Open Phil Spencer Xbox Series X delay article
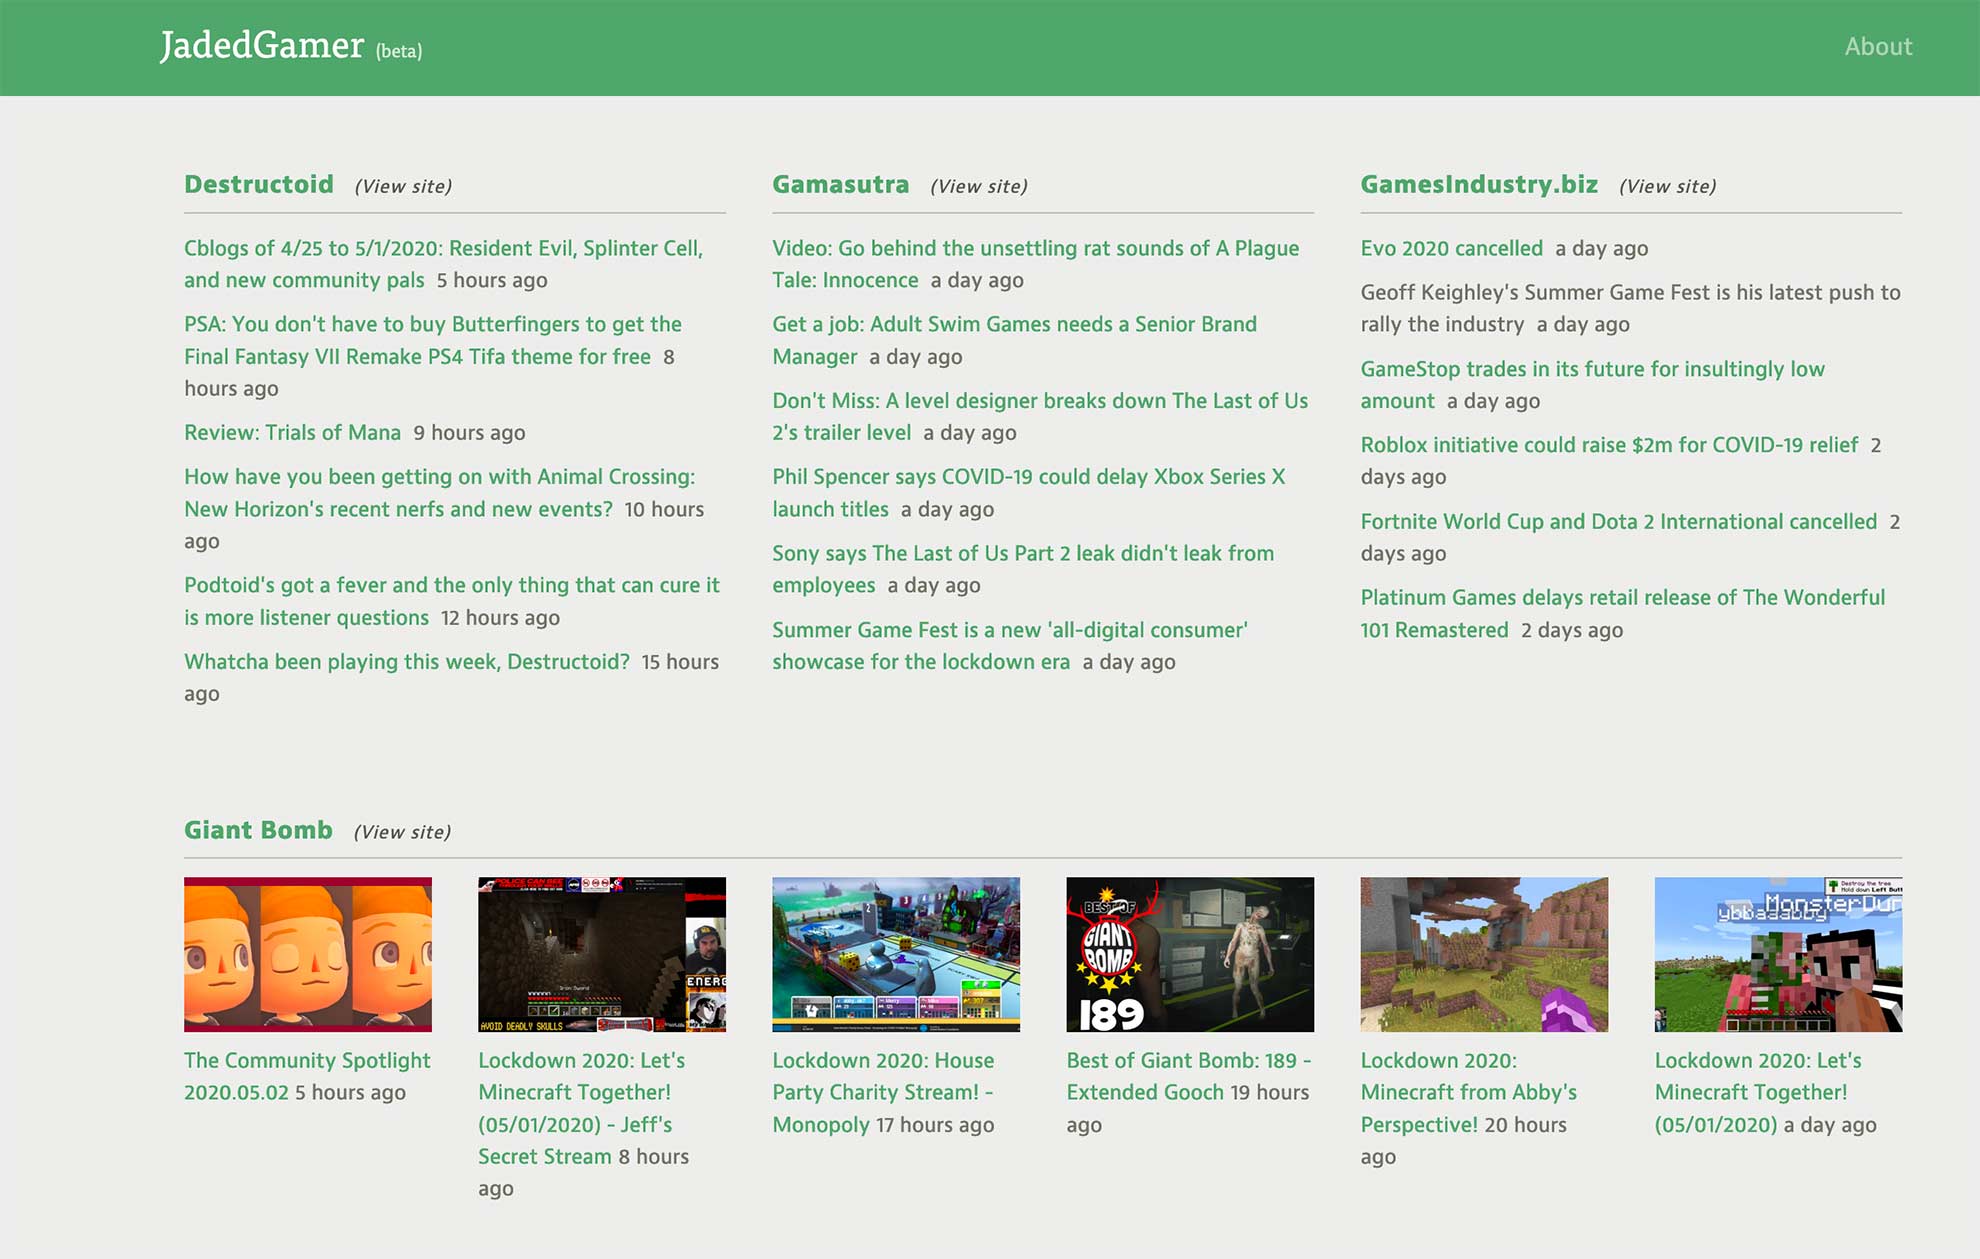The image size is (1980, 1259). point(1028,493)
